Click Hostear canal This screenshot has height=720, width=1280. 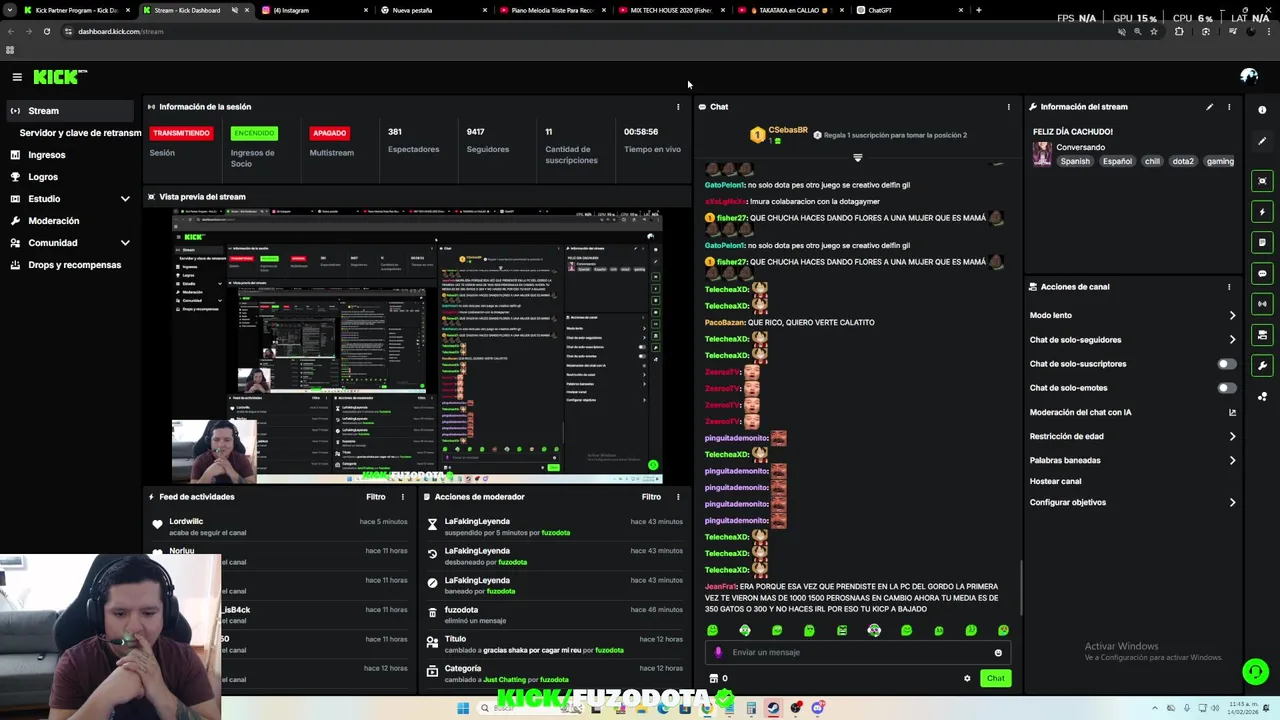pyautogui.click(x=1055, y=482)
